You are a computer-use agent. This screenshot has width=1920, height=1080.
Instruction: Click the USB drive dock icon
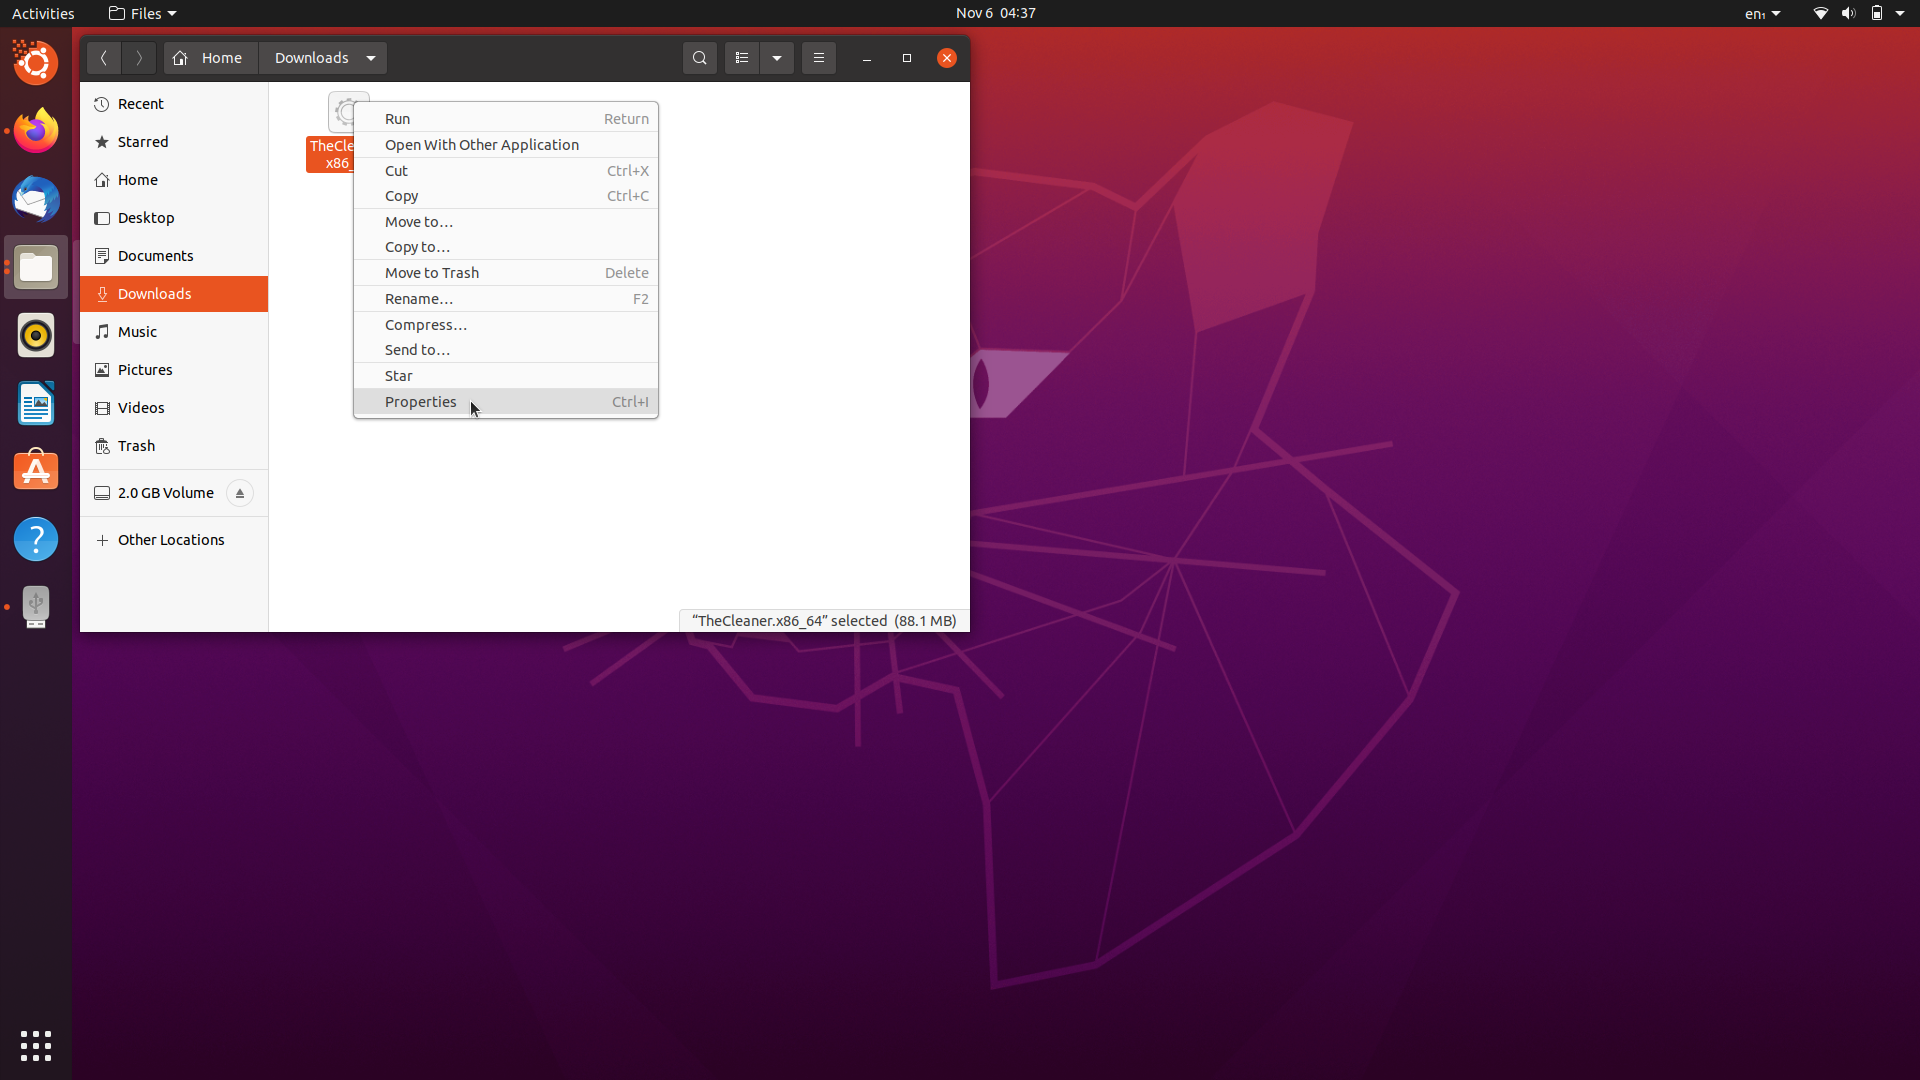click(x=36, y=607)
